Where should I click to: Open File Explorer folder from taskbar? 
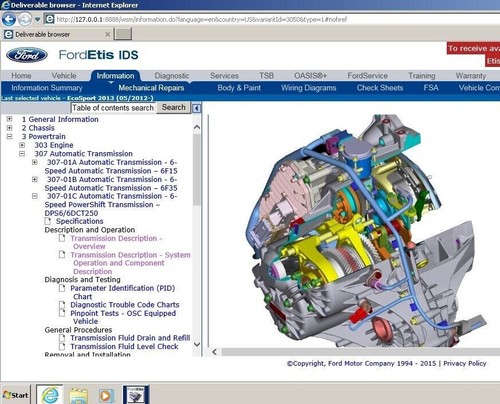78,395
